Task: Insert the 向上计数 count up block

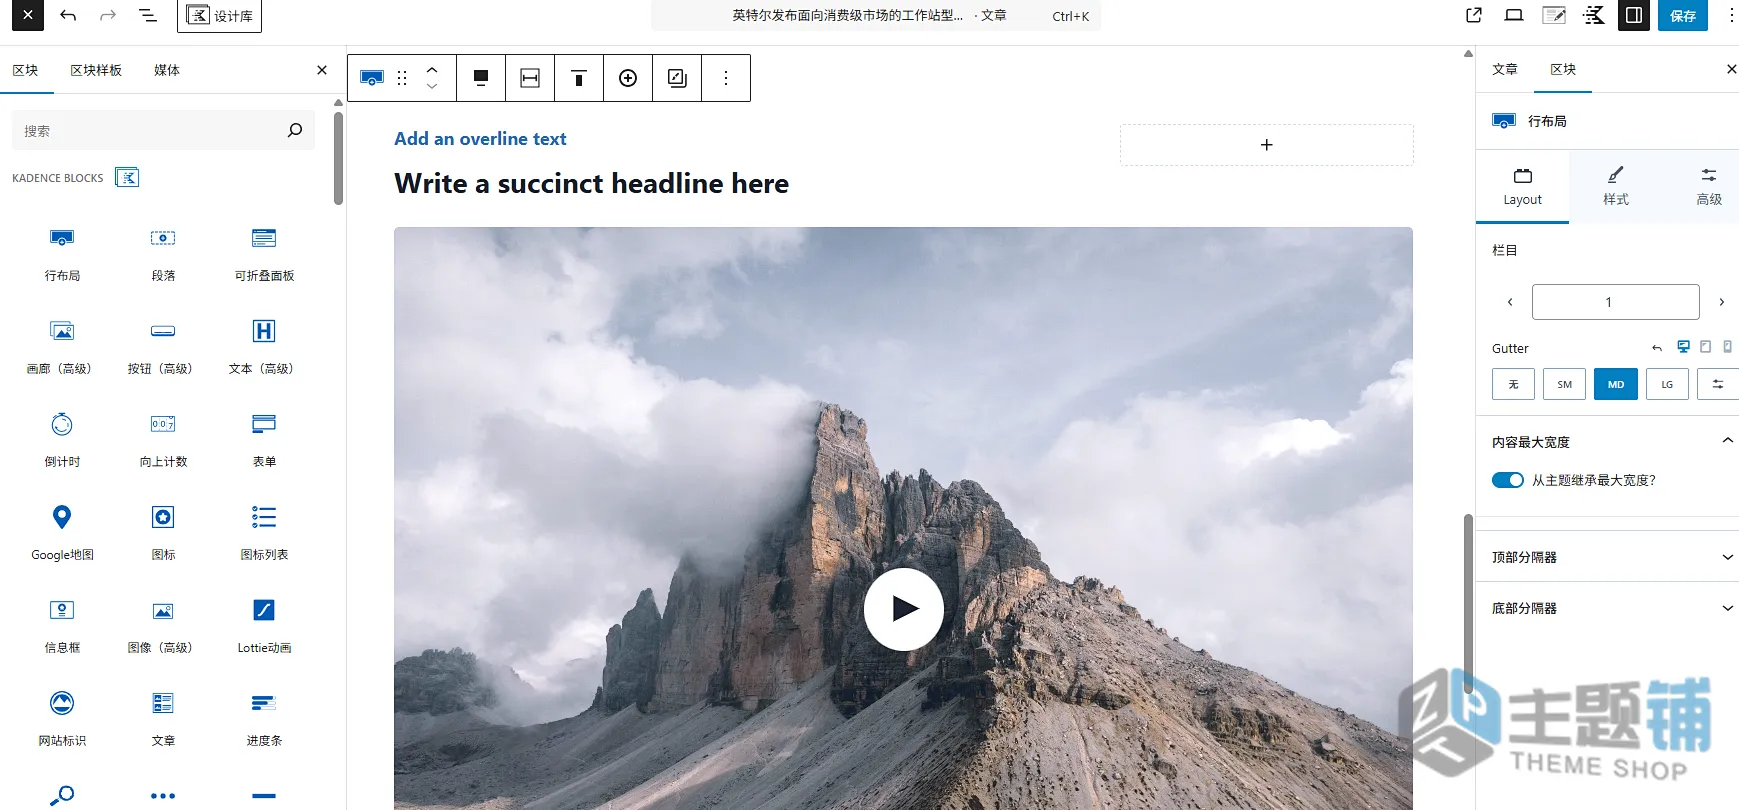Action: 163,440
